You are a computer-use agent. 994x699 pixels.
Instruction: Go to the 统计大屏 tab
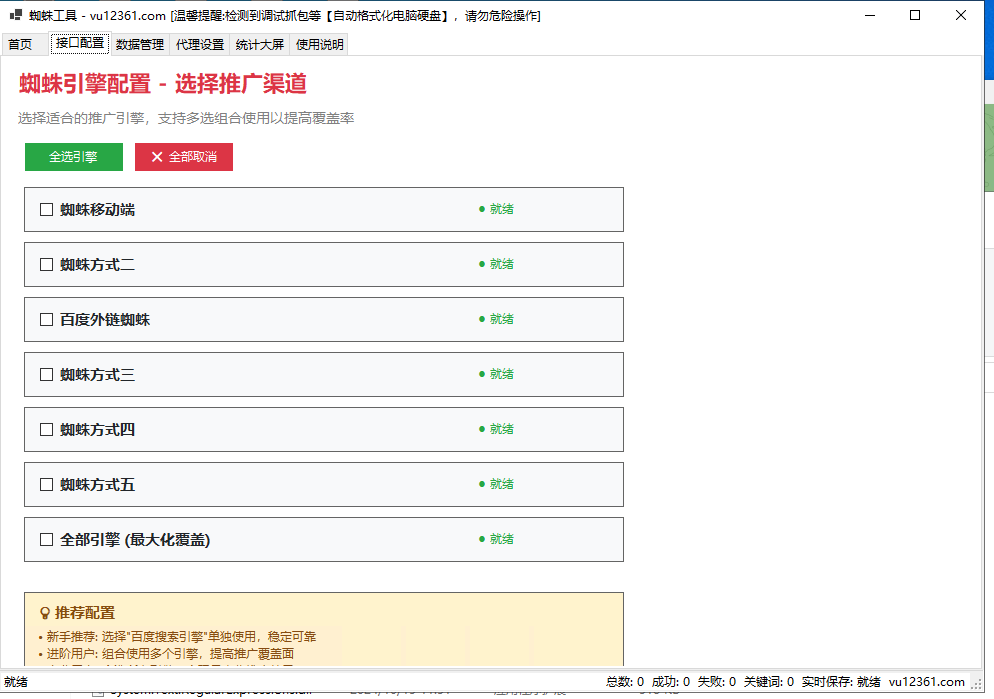click(259, 44)
